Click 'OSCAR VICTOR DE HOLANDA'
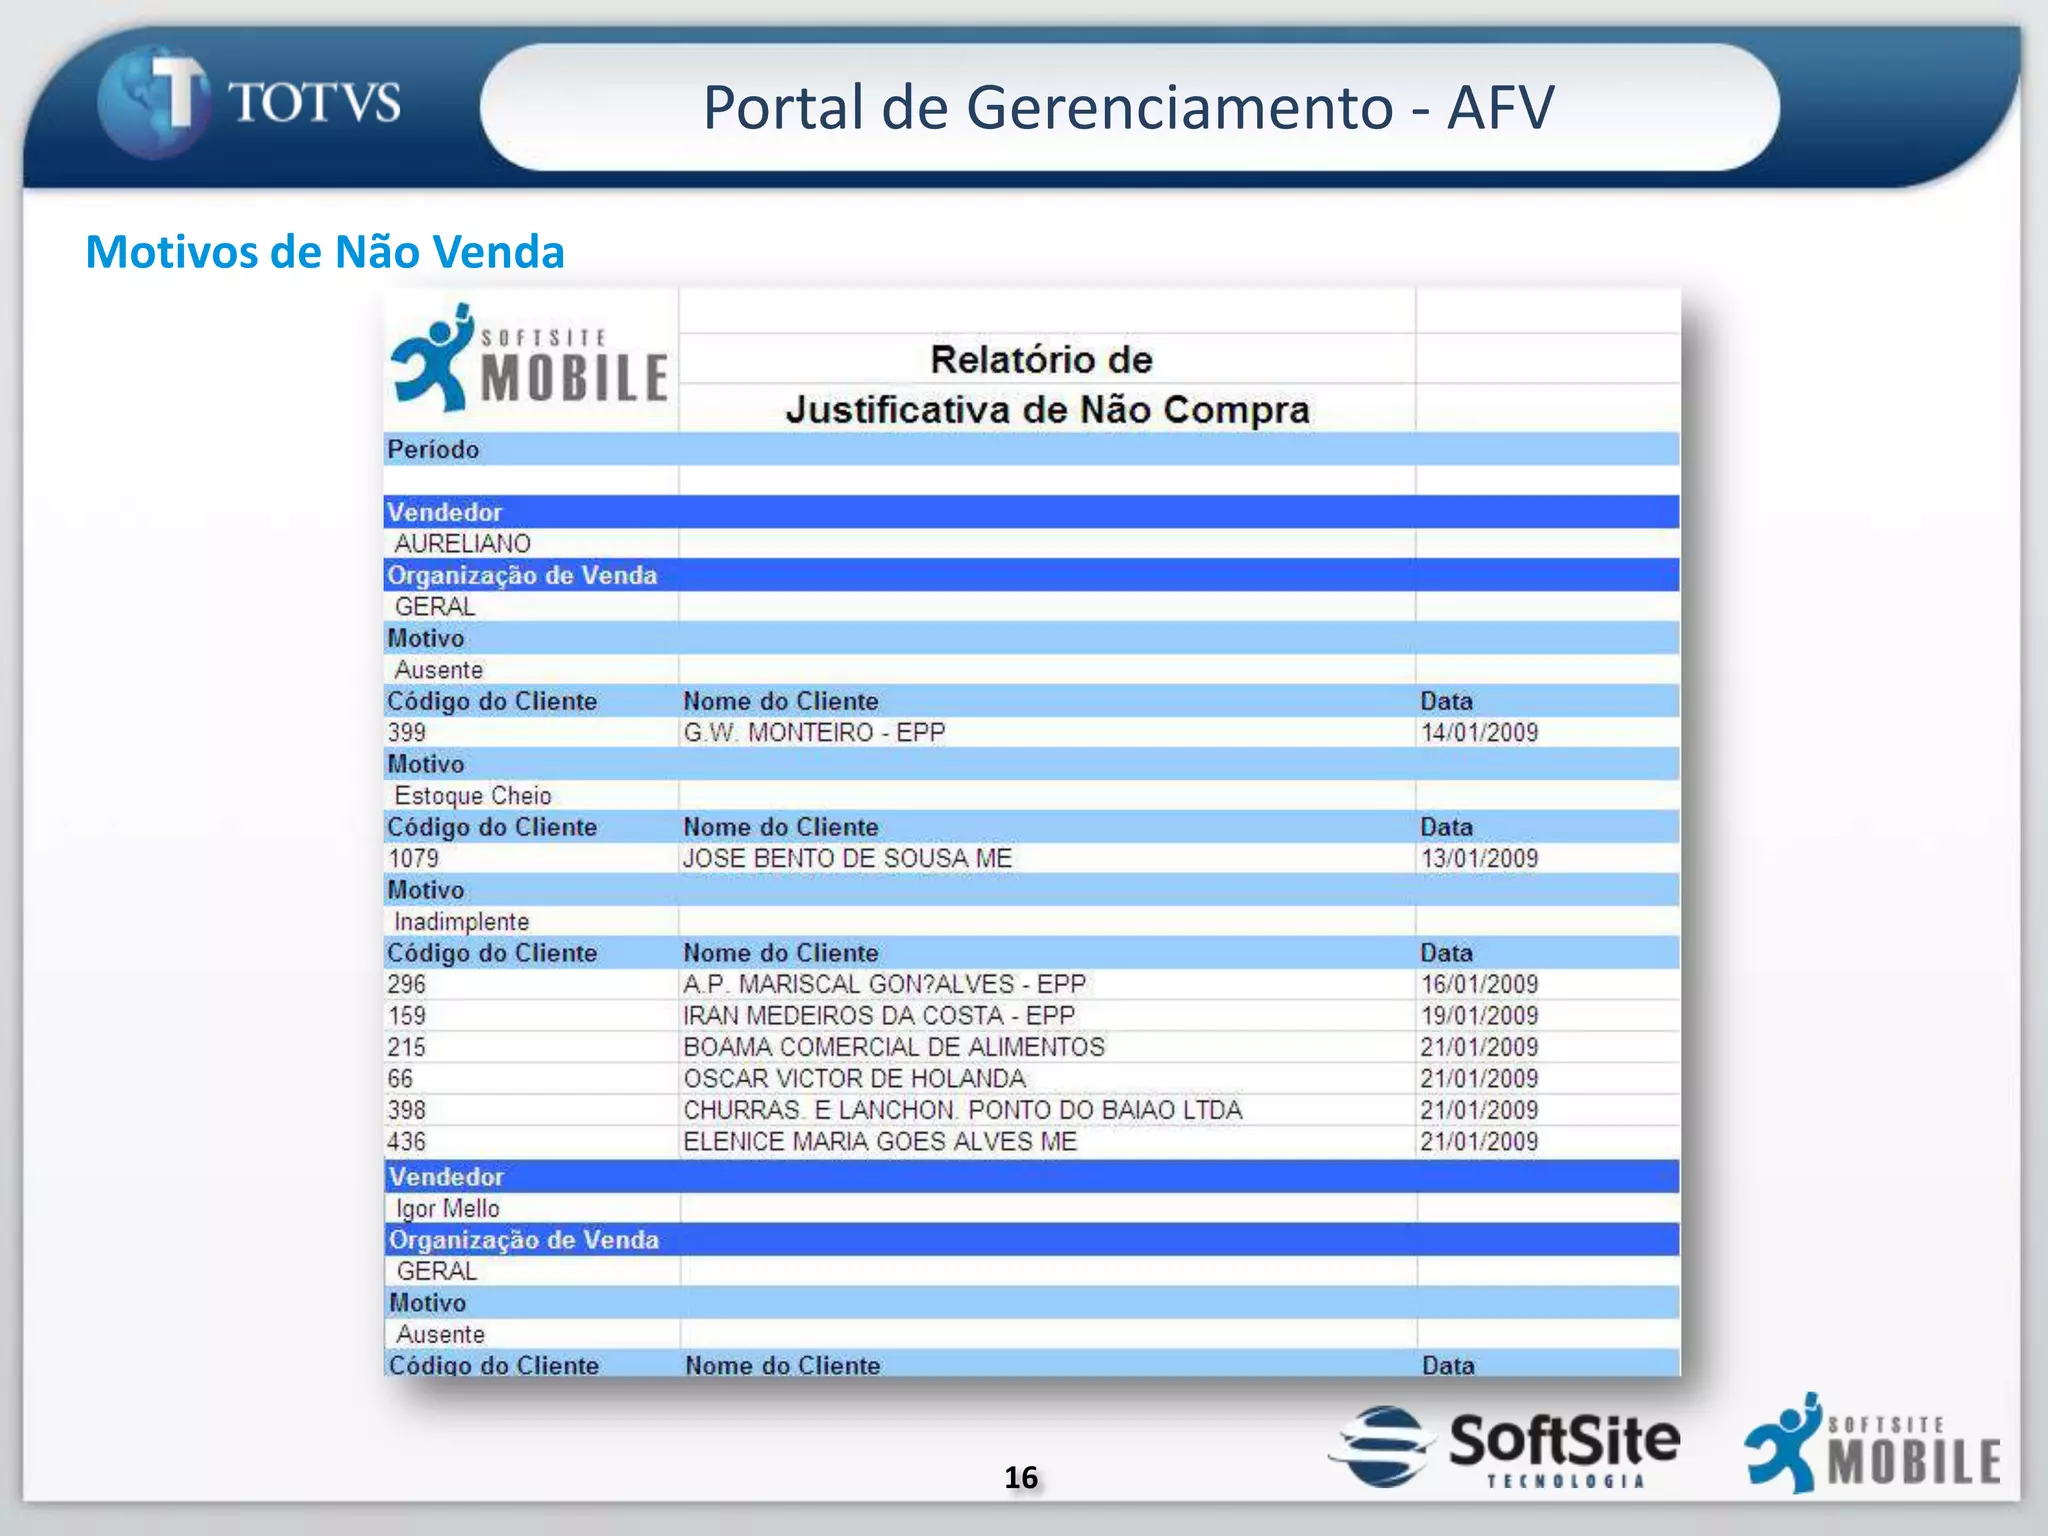This screenshot has height=1536, width=2048. pyautogui.click(x=854, y=1078)
